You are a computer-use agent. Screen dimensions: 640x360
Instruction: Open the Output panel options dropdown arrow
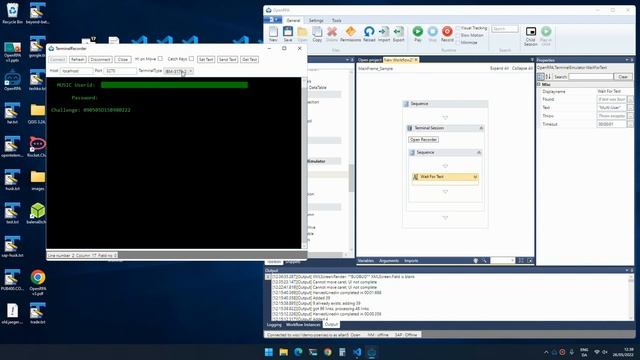point(627,270)
